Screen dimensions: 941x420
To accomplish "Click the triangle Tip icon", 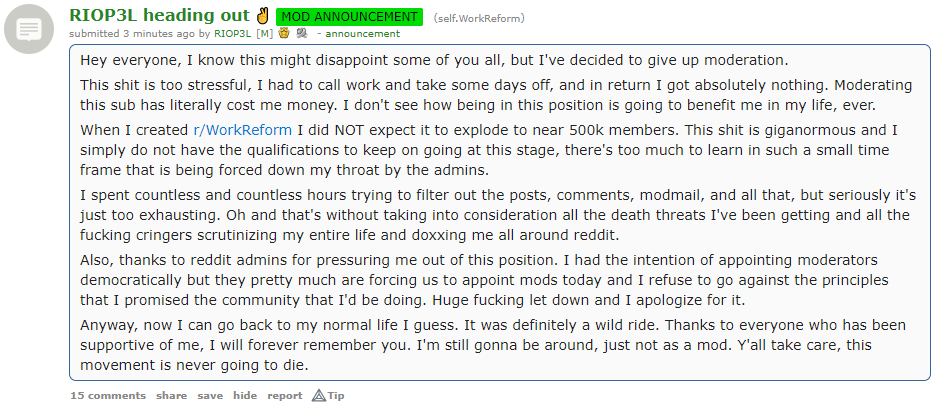I will [x=319, y=395].
